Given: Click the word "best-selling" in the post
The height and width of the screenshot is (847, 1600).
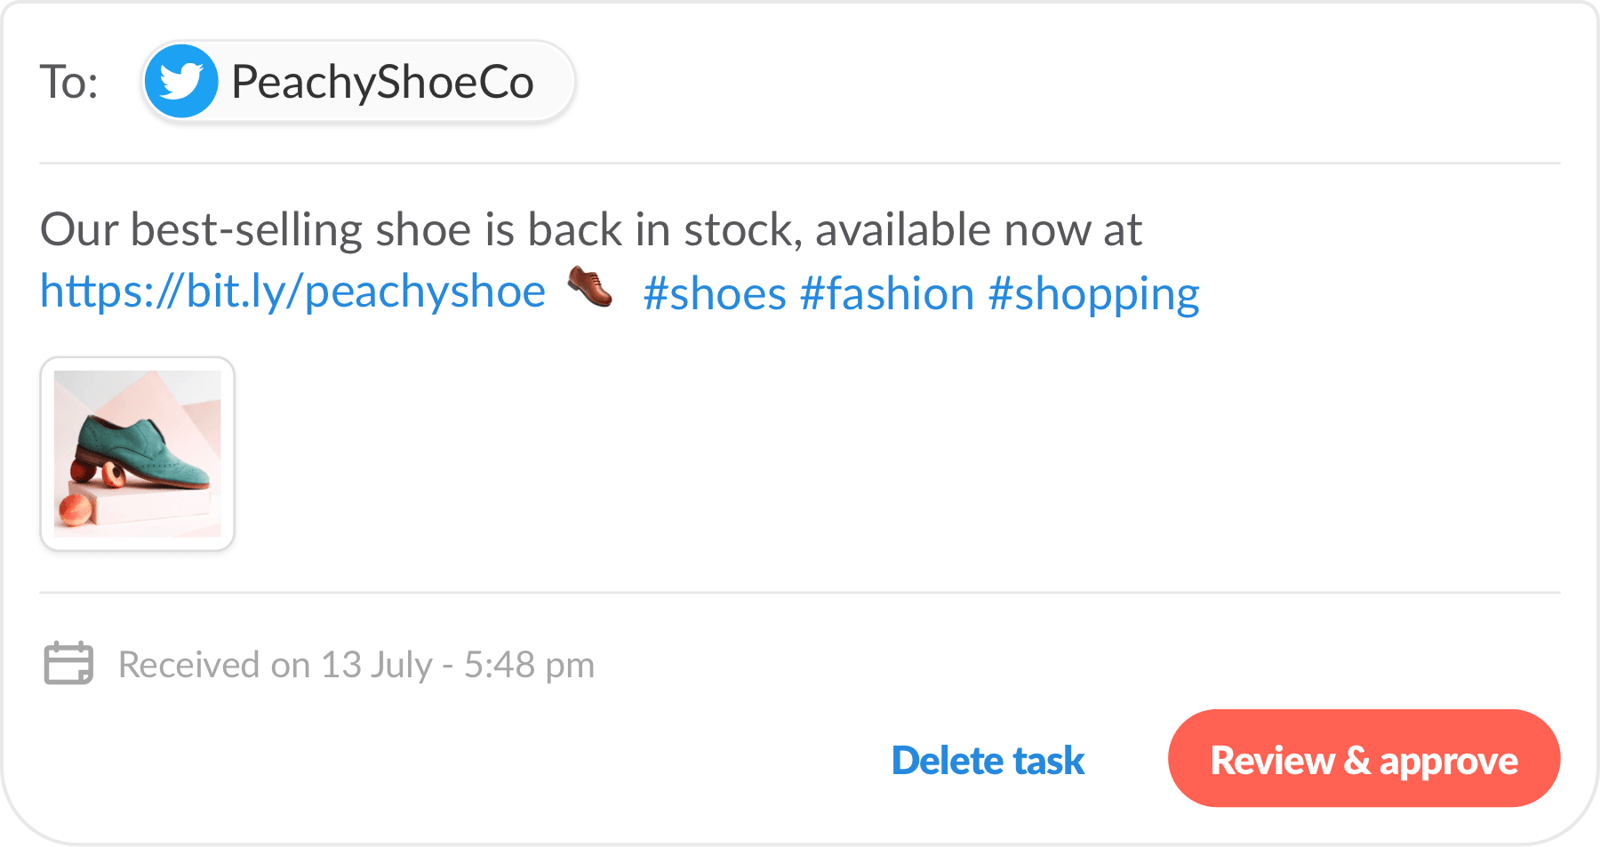Looking at the screenshot, I should (246, 230).
